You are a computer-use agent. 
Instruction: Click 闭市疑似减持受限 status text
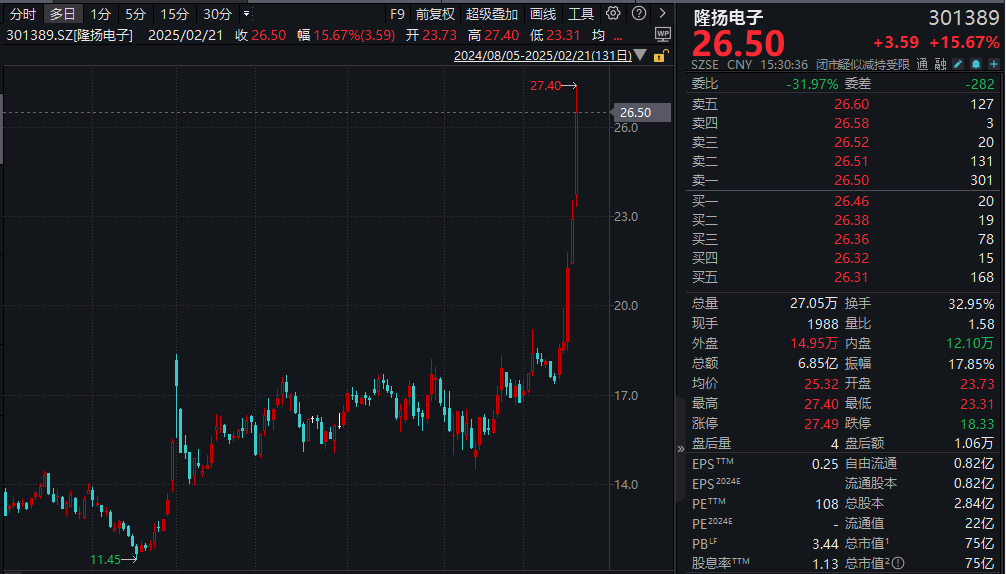pyautogui.click(x=863, y=64)
